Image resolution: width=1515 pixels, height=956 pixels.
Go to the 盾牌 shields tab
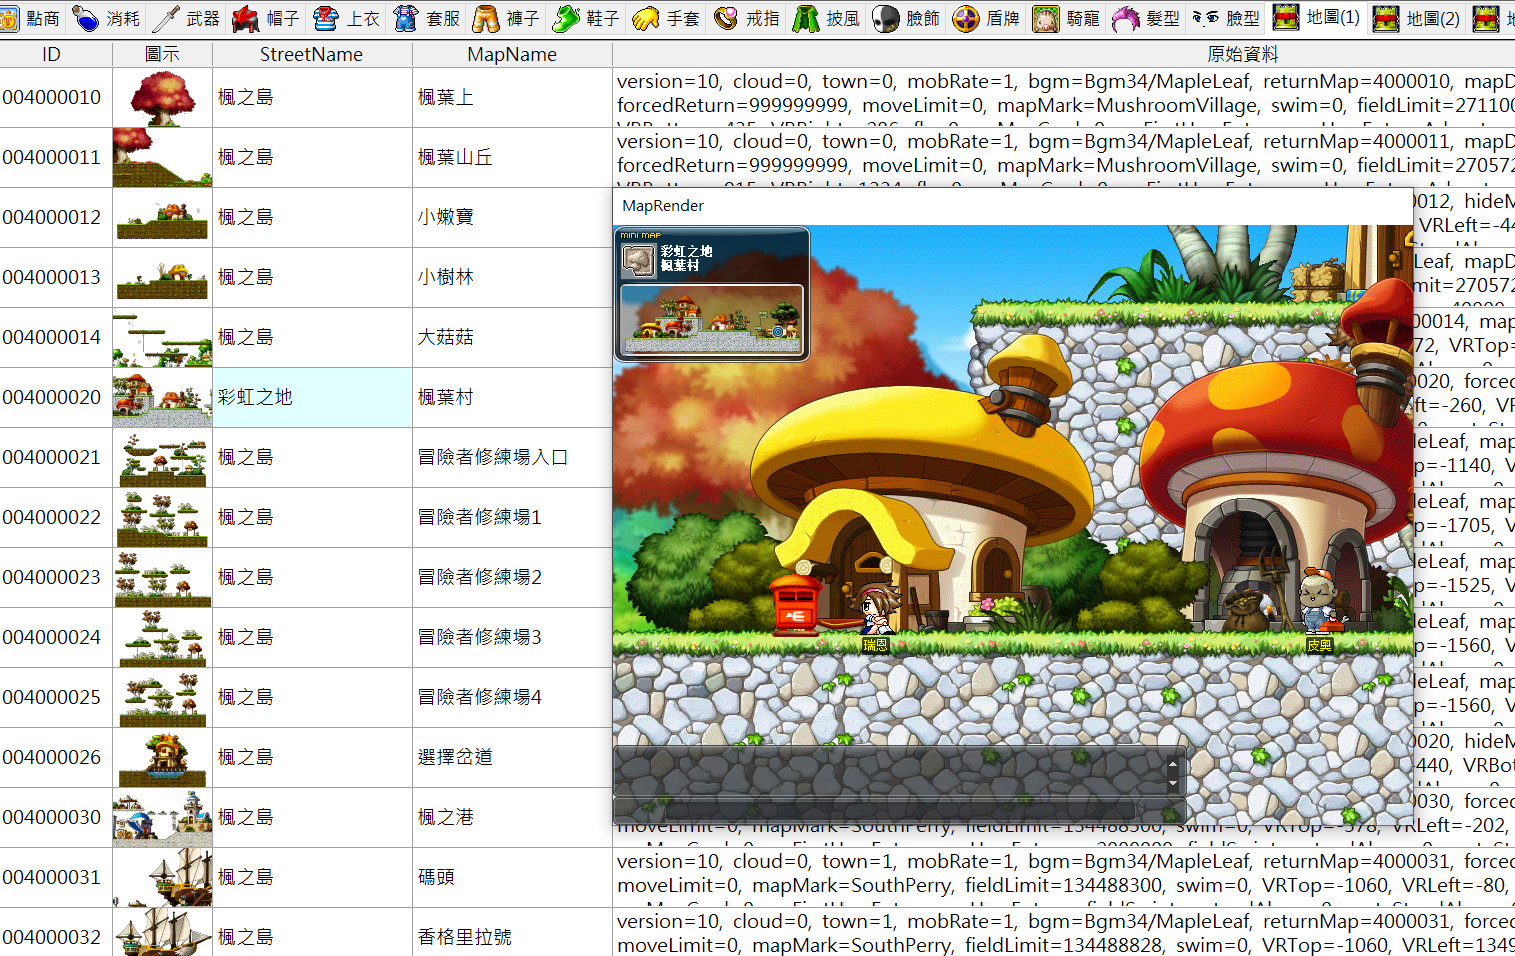point(986,18)
